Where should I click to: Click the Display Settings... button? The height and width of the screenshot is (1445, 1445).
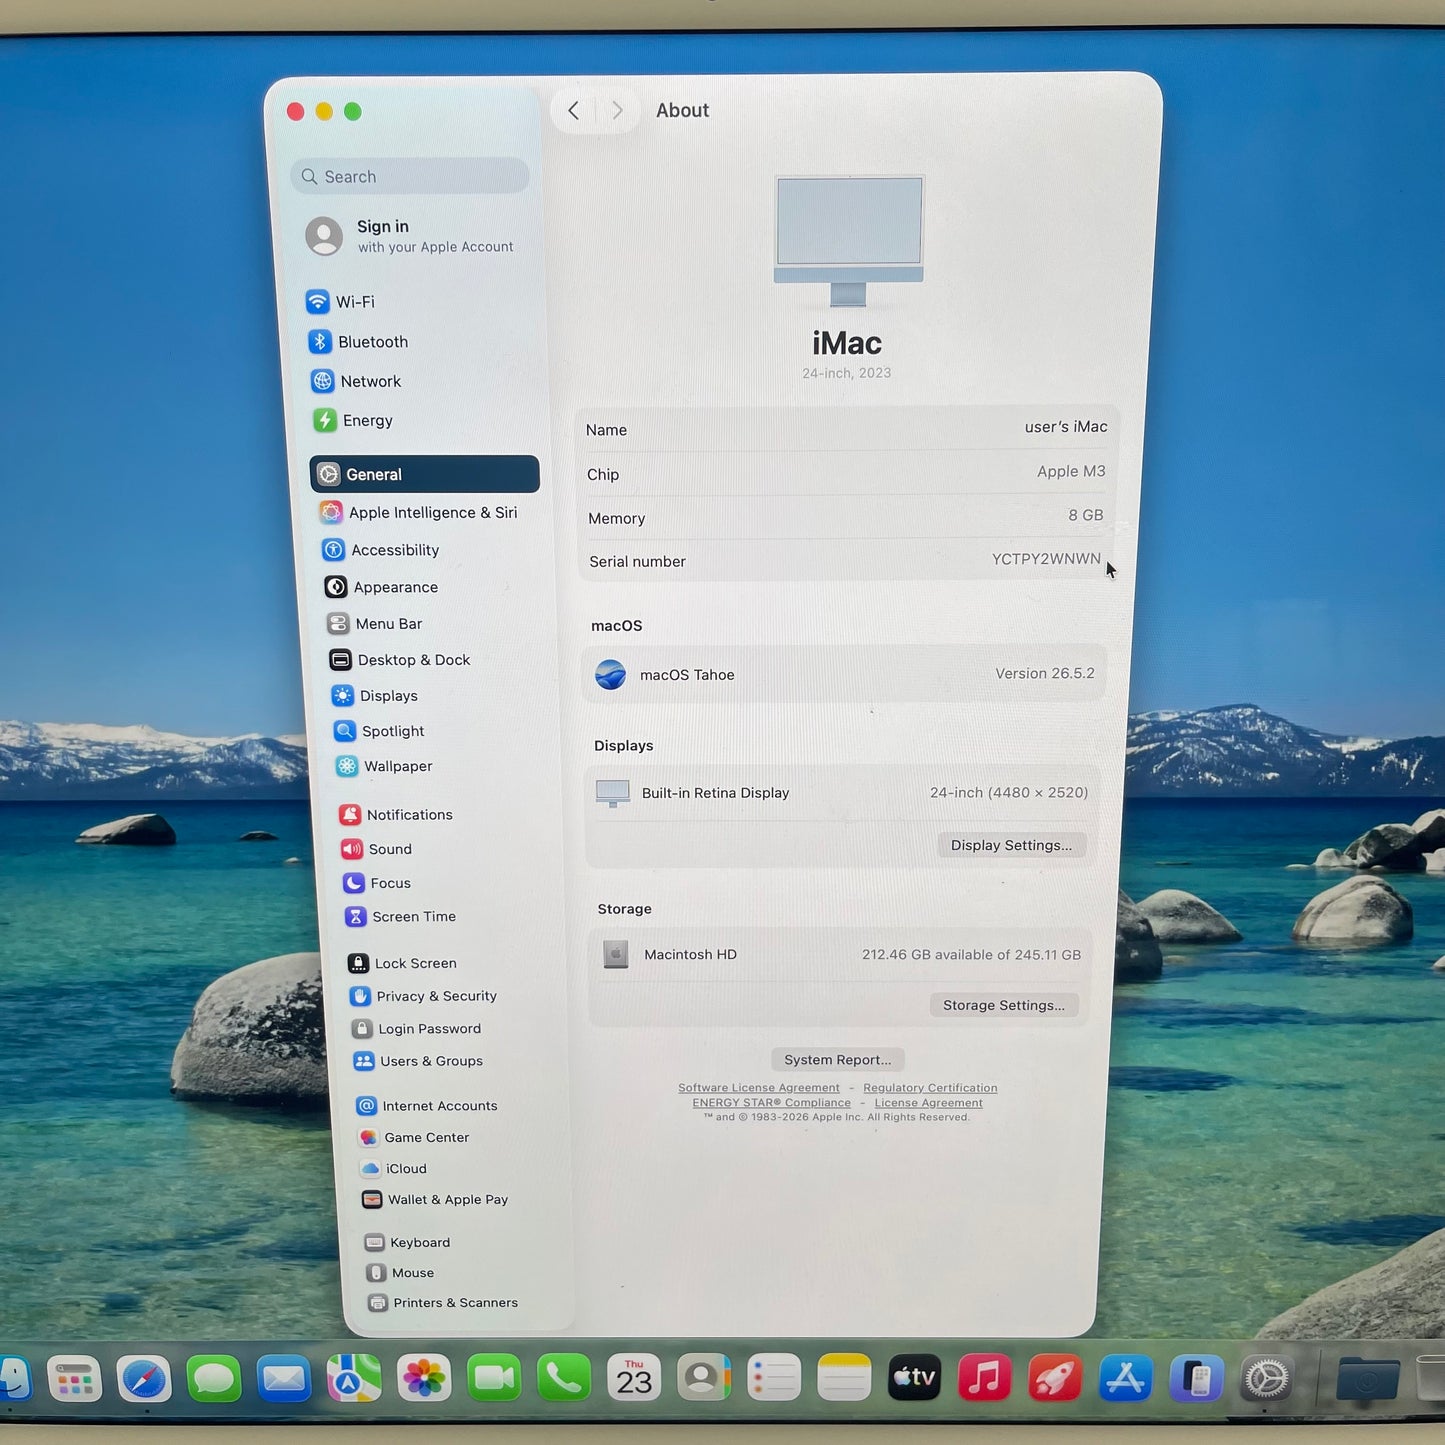click(1011, 845)
